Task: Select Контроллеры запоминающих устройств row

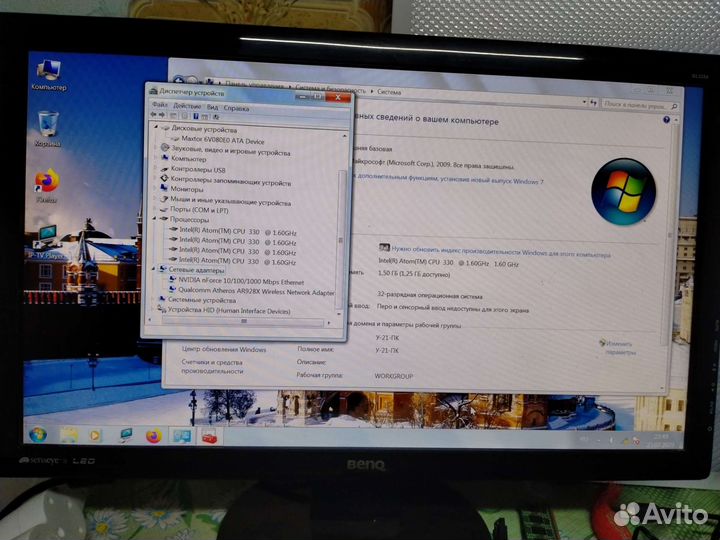Action: pyautogui.click(x=231, y=180)
